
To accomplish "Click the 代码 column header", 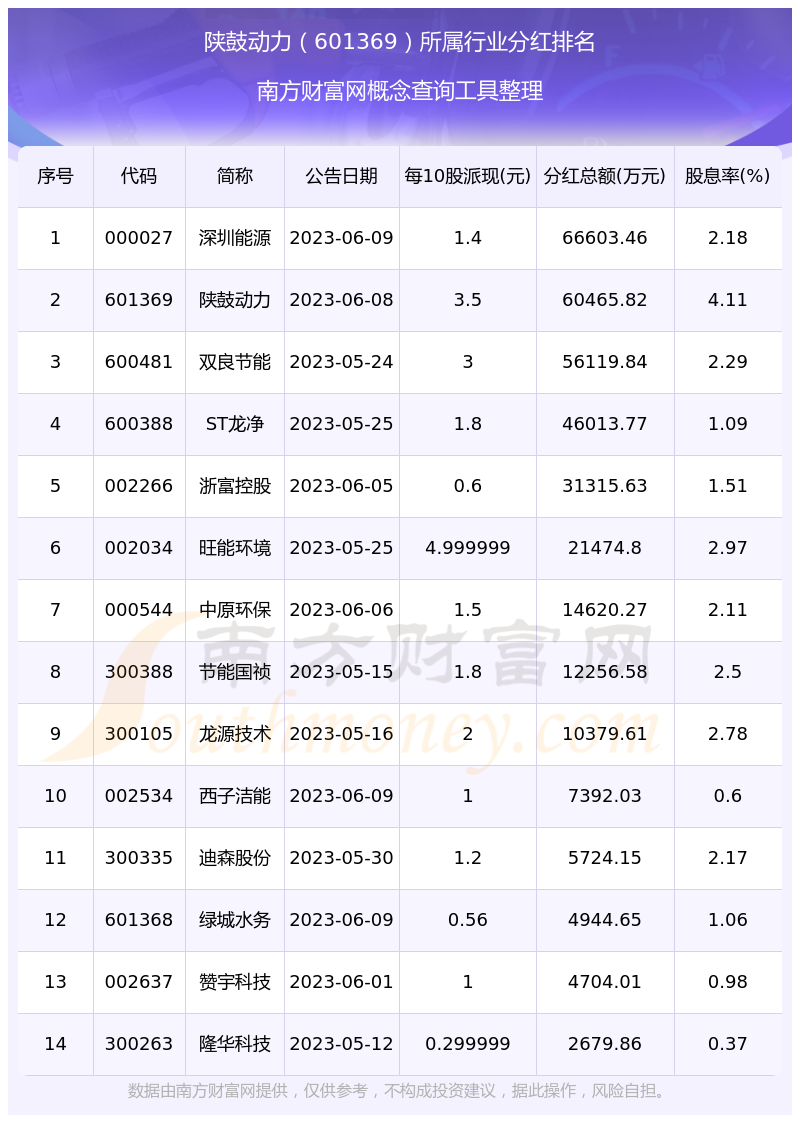I will (x=139, y=177).
